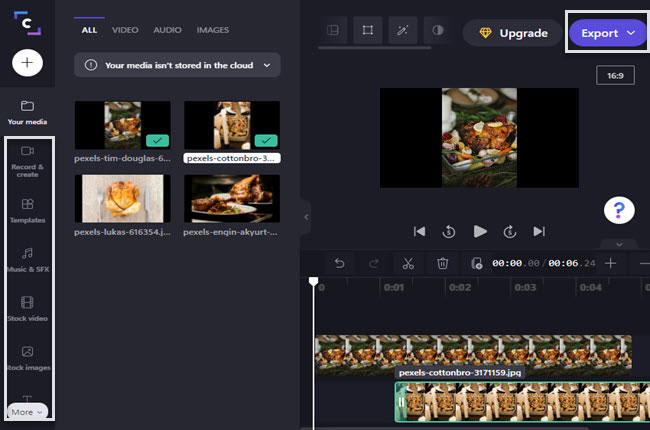Viewport: 650px width, 430px height.
Task: Switch to the IMAGES media tab
Action: 213,30
